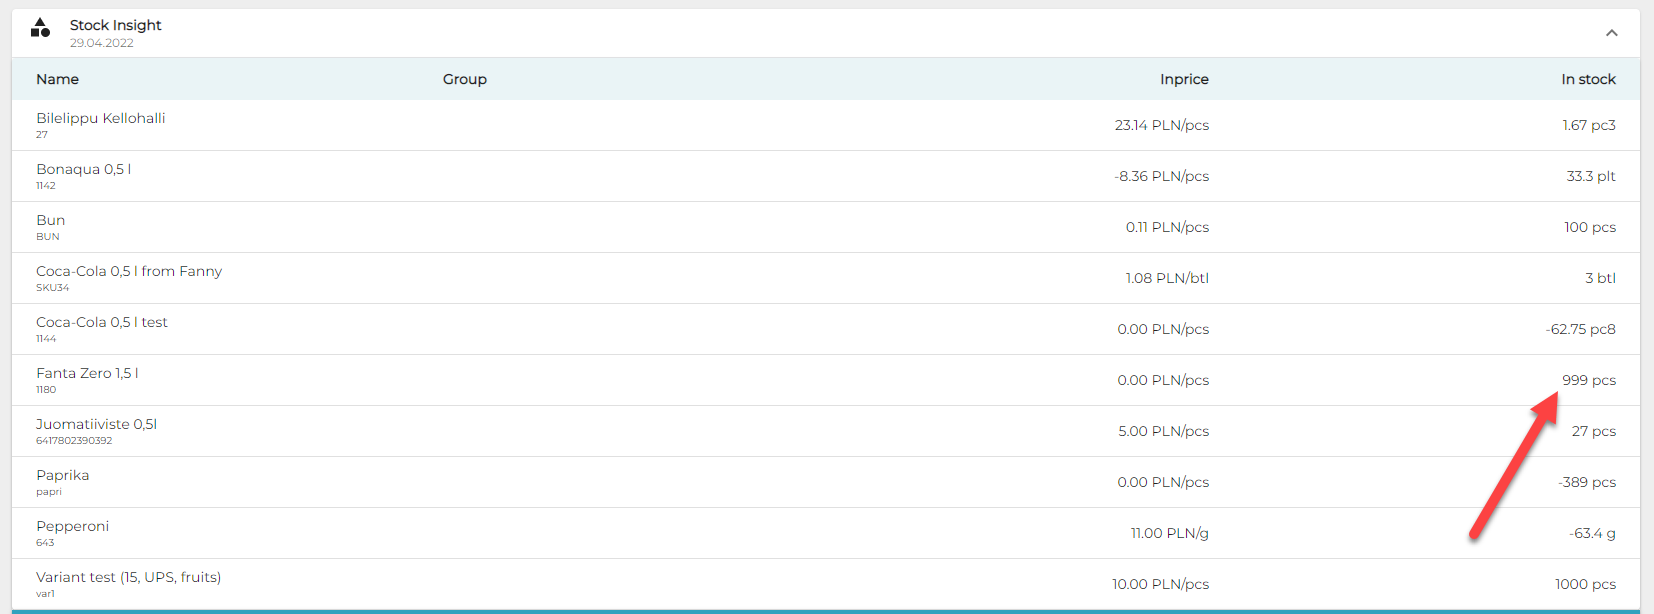Collapse the Stock Insight panel

(x=1611, y=33)
